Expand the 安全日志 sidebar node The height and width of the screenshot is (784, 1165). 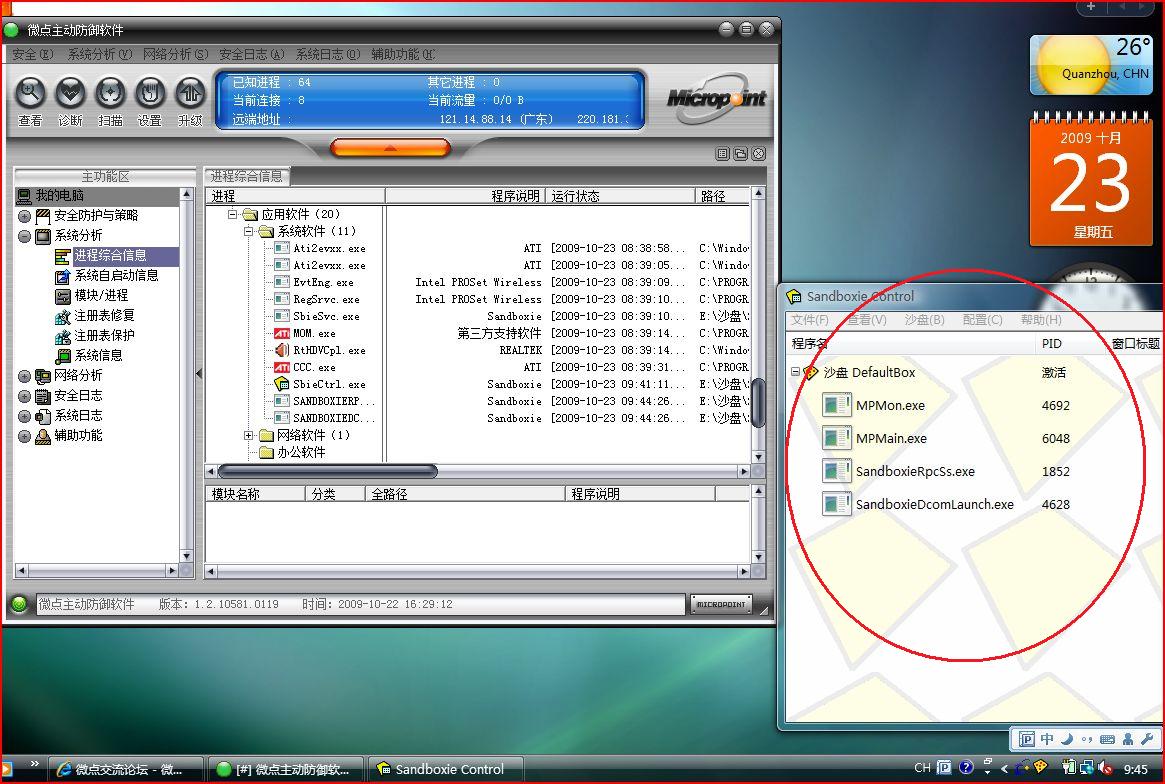(x=25, y=396)
